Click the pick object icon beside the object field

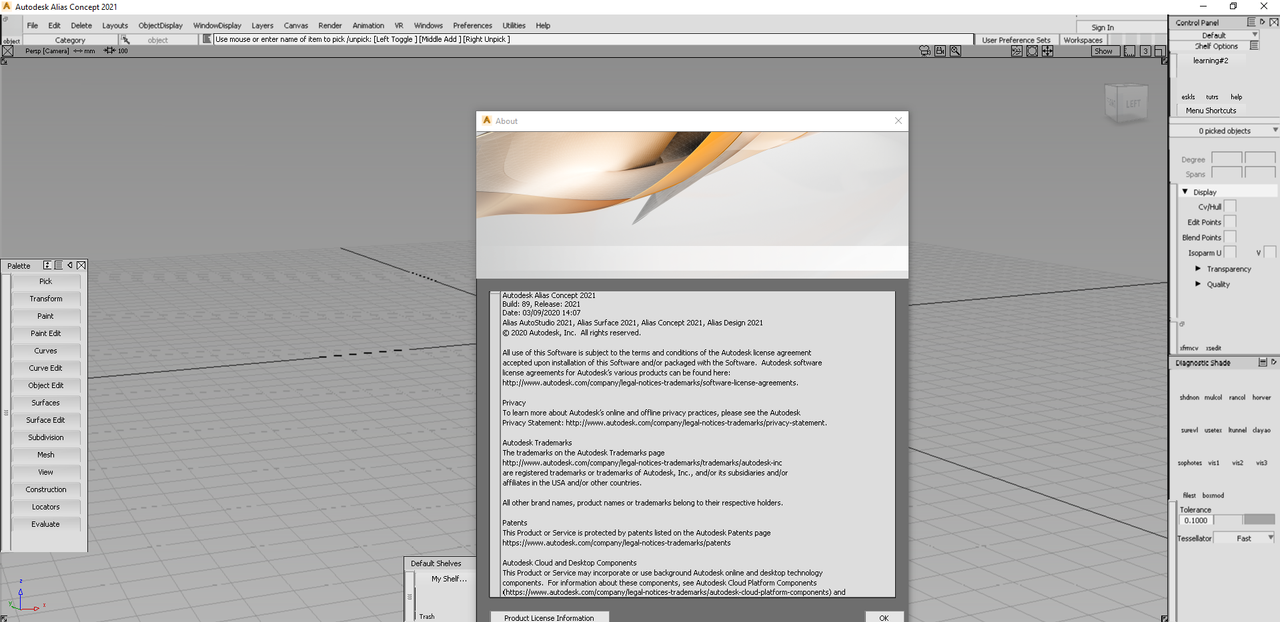(x=126, y=40)
